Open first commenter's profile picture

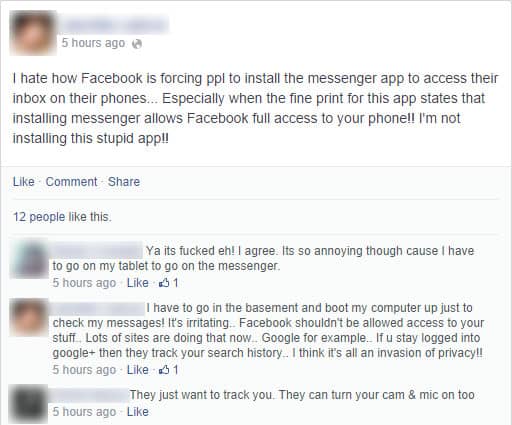[x=29, y=259]
